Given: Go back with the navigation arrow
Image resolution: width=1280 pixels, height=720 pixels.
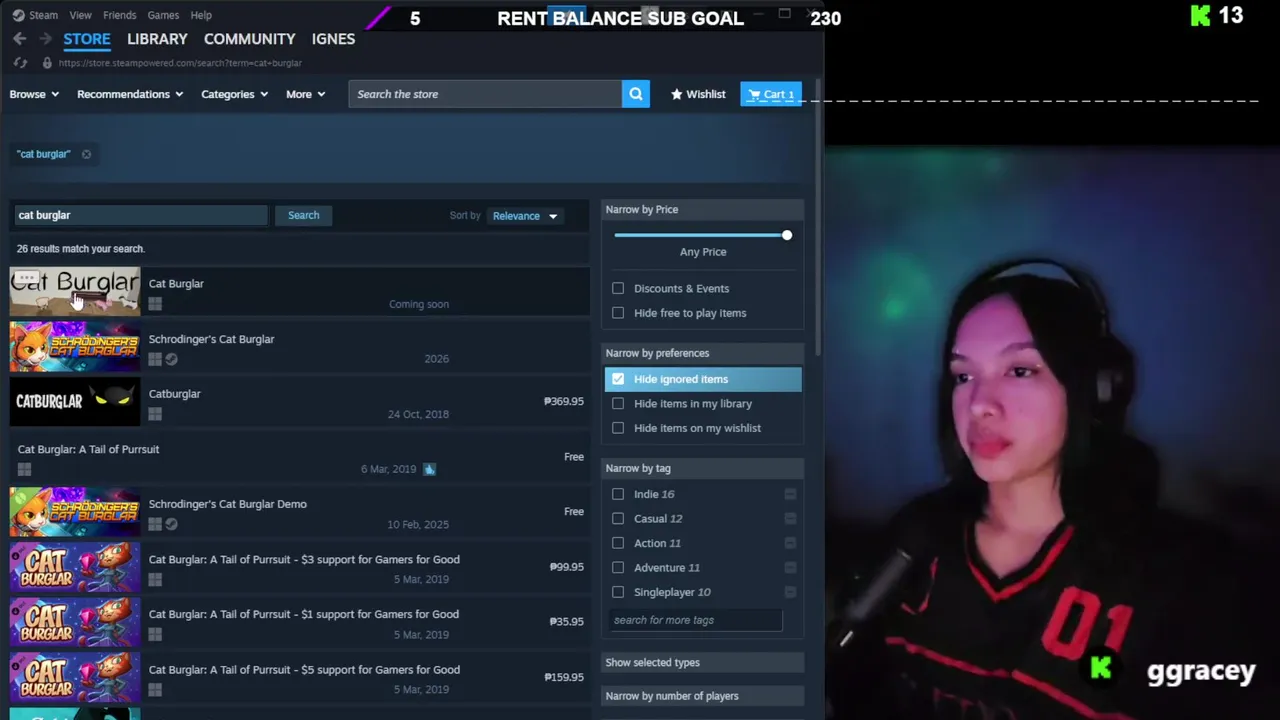Looking at the screenshot, I should coord(19,39).
